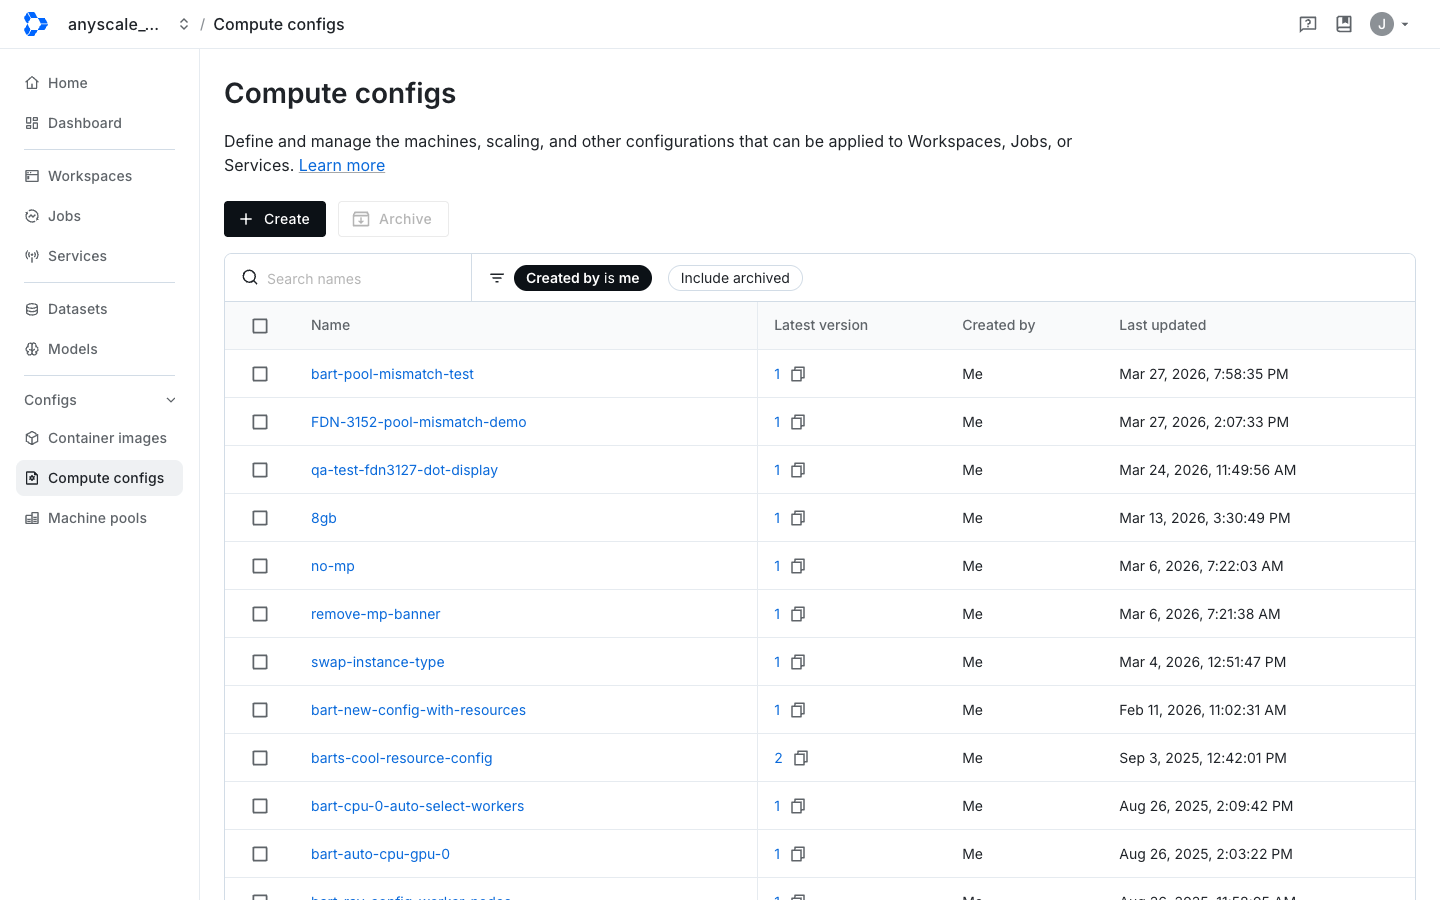Viewport: 1440px width, 900px height.
Task: Select the qa-test-fdn3127-dot-display row checkbox
Action: (x=260, y=470)
